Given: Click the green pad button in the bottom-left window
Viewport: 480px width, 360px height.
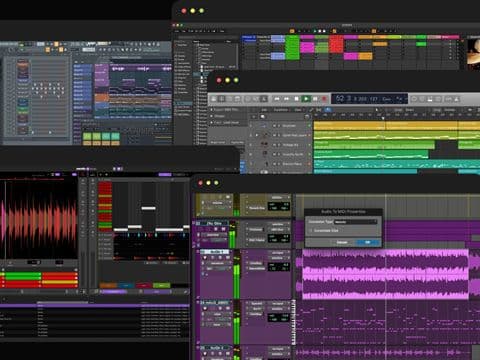Looking at the screenshot, I should (162, 285).
